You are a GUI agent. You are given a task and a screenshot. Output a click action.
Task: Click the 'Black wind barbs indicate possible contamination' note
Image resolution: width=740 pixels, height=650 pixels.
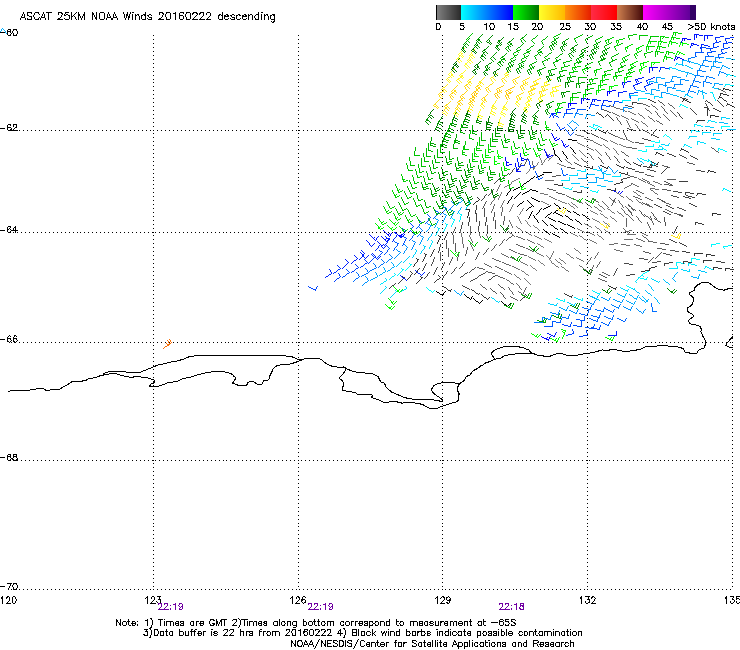pyautogui.click(x=467, y=633)
